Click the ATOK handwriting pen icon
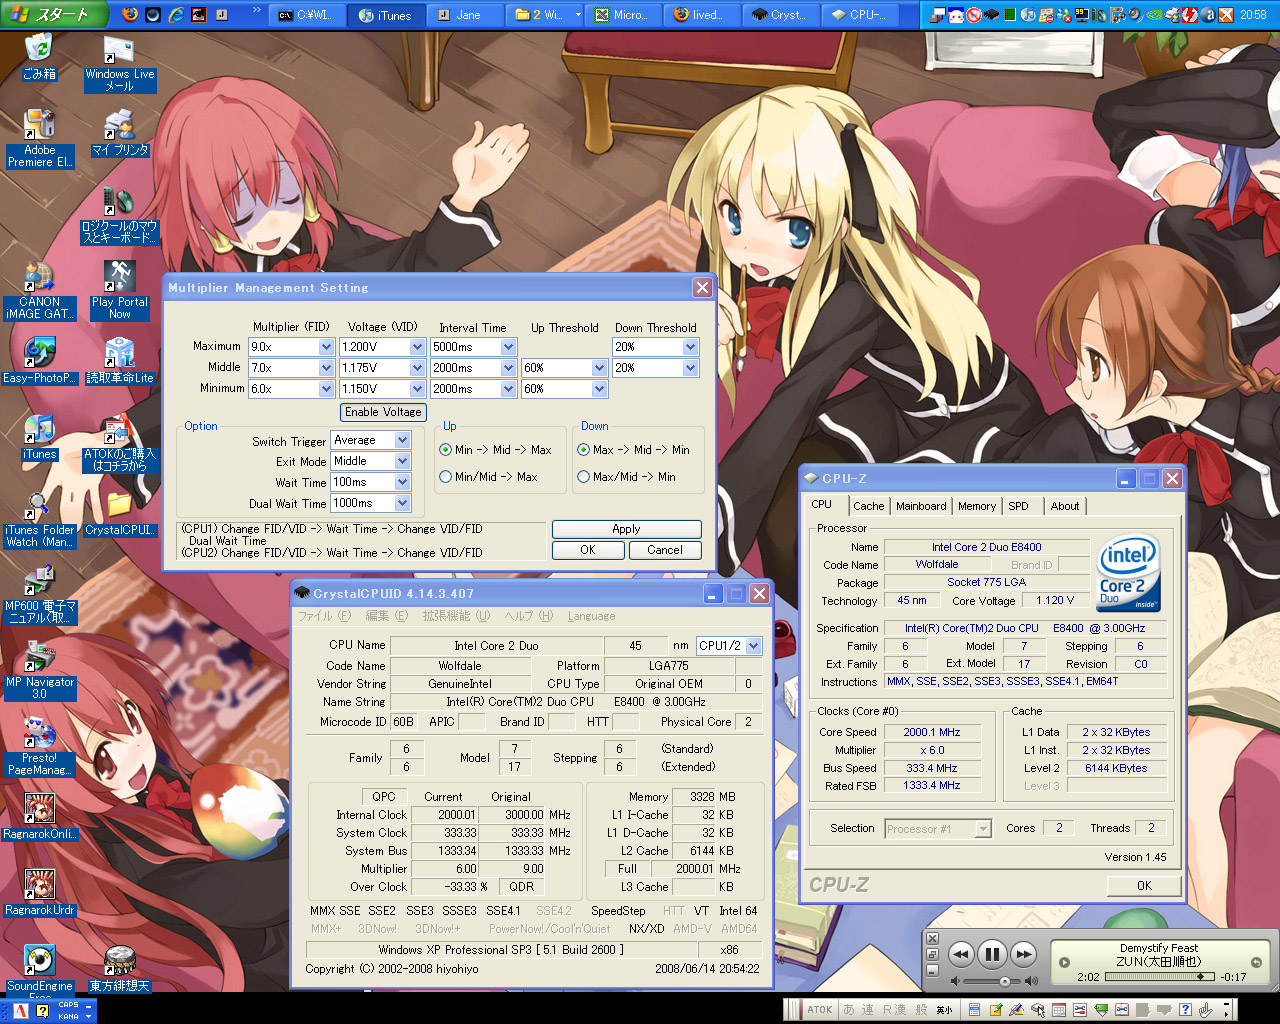Screen dimensions: 1280x1024 [1017, 1010]
